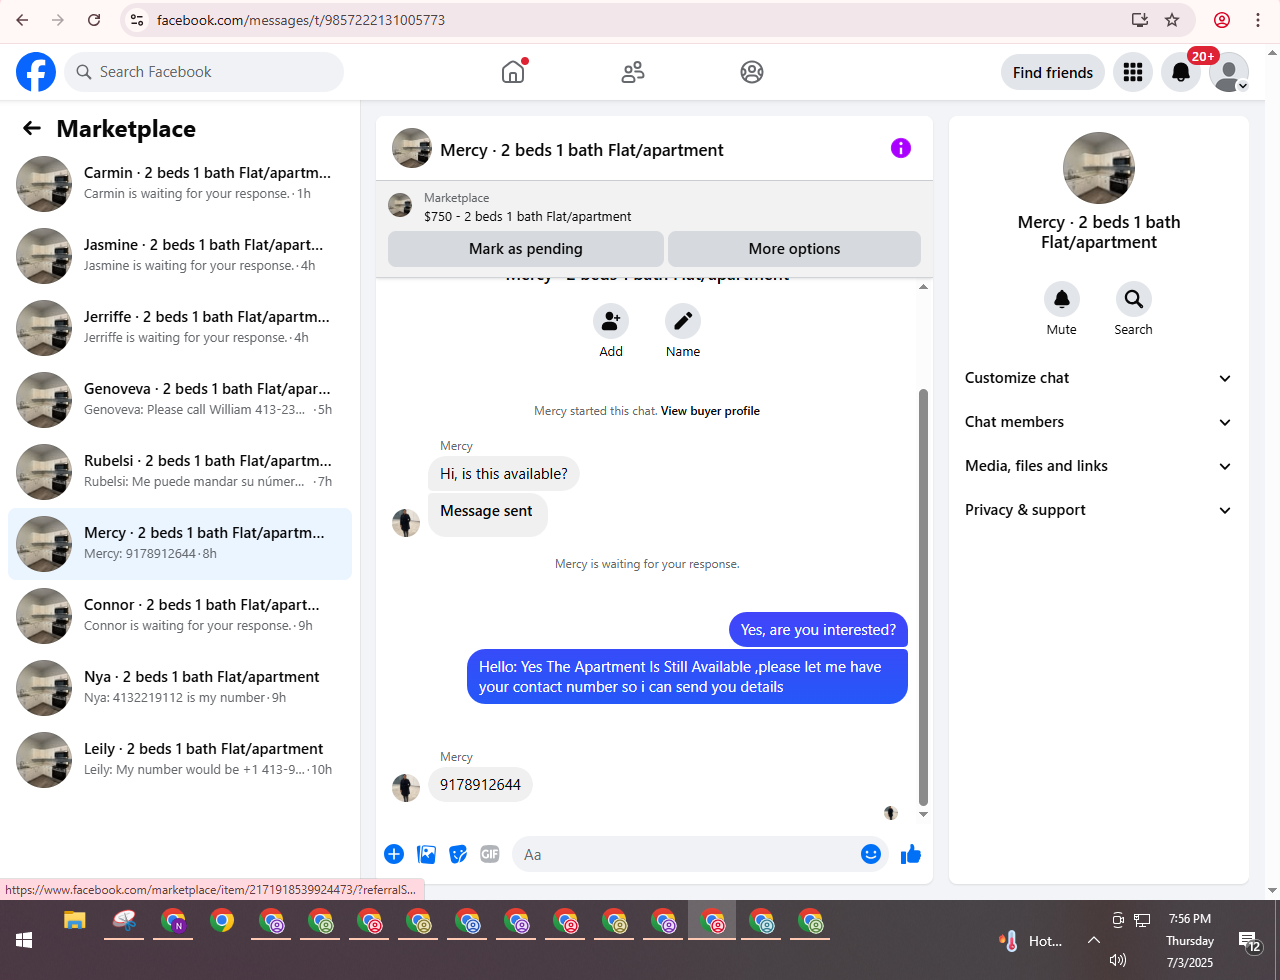The height and width of the screenshot is (980, 1280).
Task: Send a thumbs-up like
Action: pyautogui.click(x=911, y=854)
